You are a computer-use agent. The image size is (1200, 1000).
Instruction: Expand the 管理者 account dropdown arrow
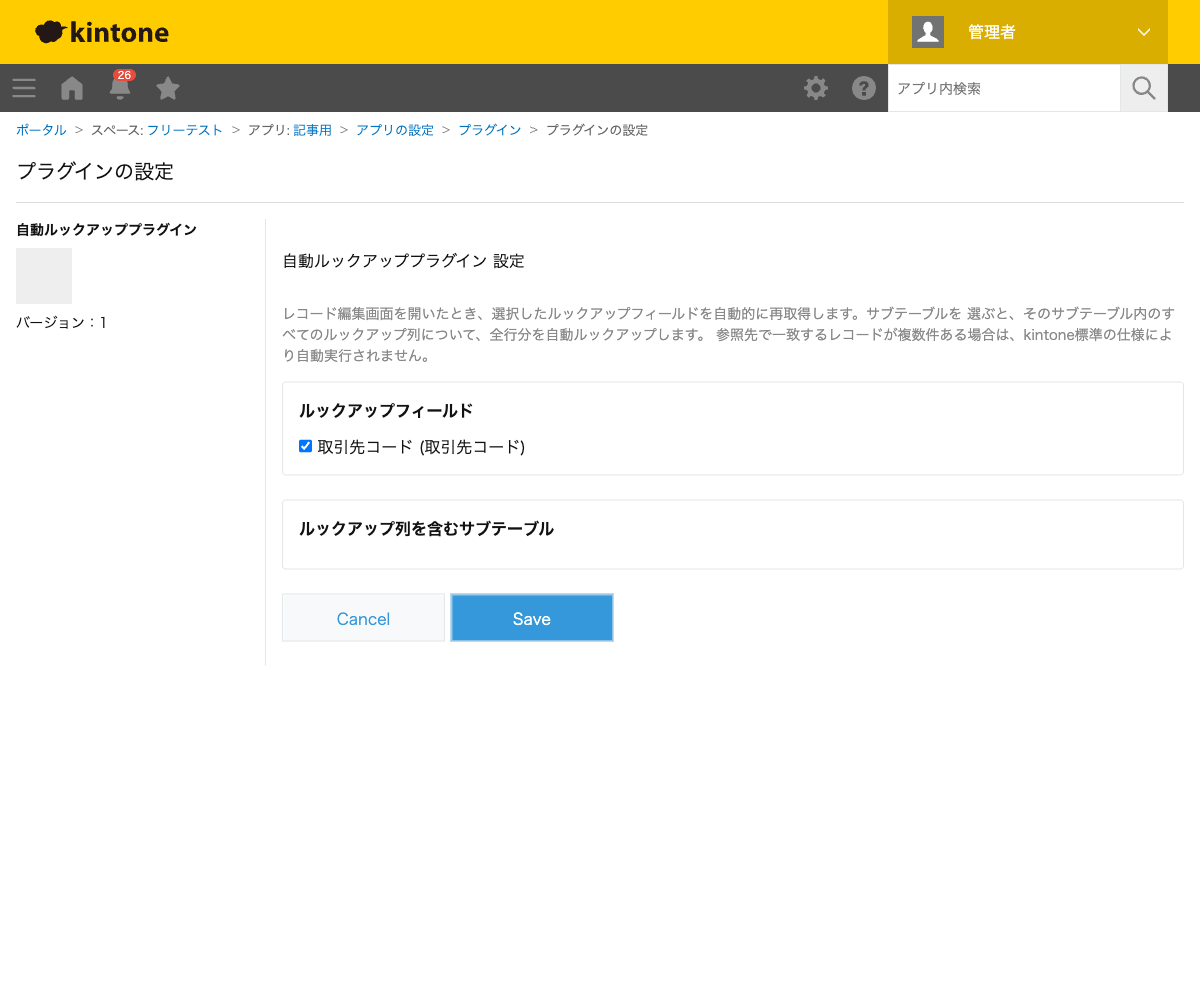tap(1144, 32)
